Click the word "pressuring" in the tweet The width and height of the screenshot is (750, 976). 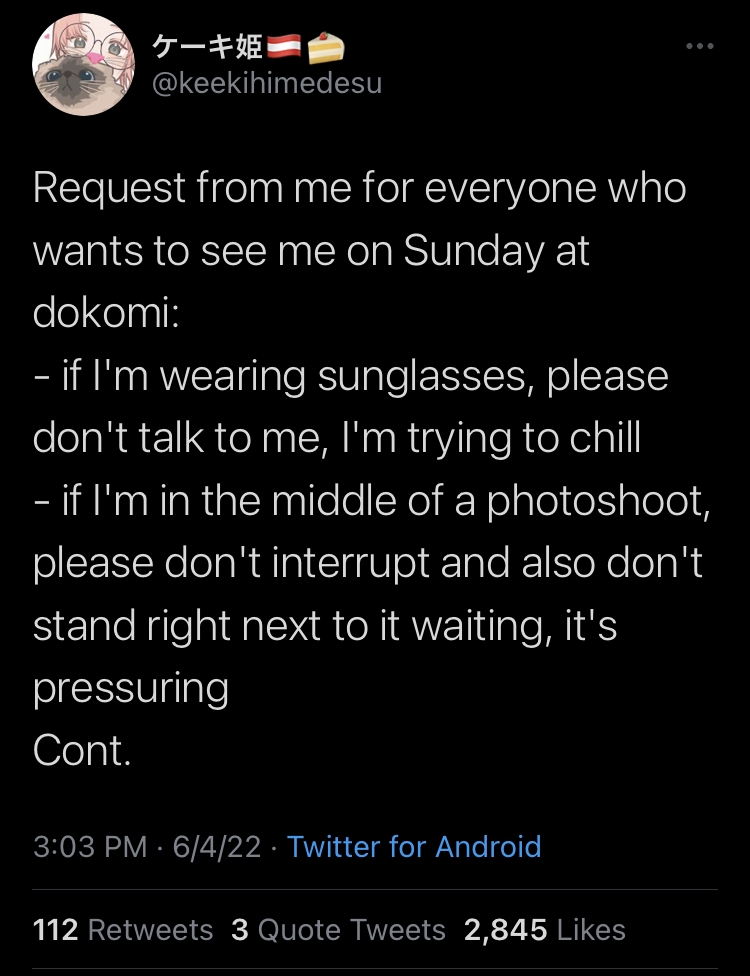131,689
